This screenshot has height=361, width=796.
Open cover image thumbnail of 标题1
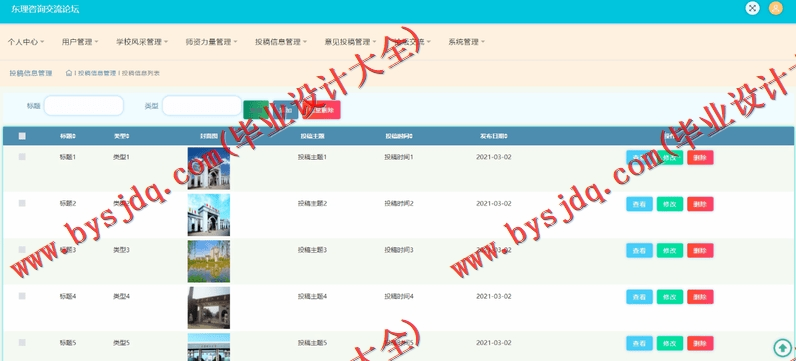209,169
